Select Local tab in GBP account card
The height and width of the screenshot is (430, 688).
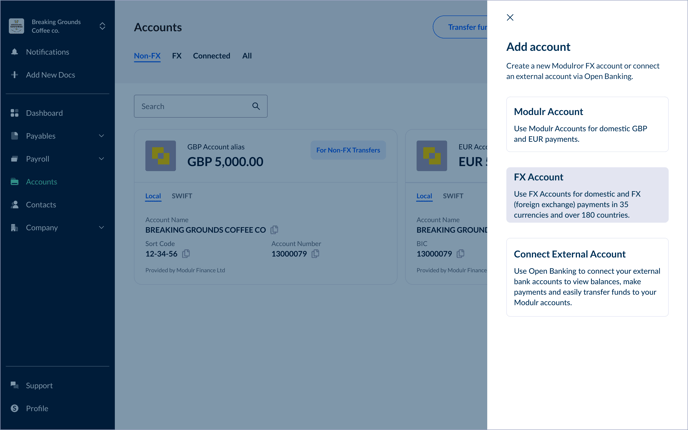(x=153, y=196)
